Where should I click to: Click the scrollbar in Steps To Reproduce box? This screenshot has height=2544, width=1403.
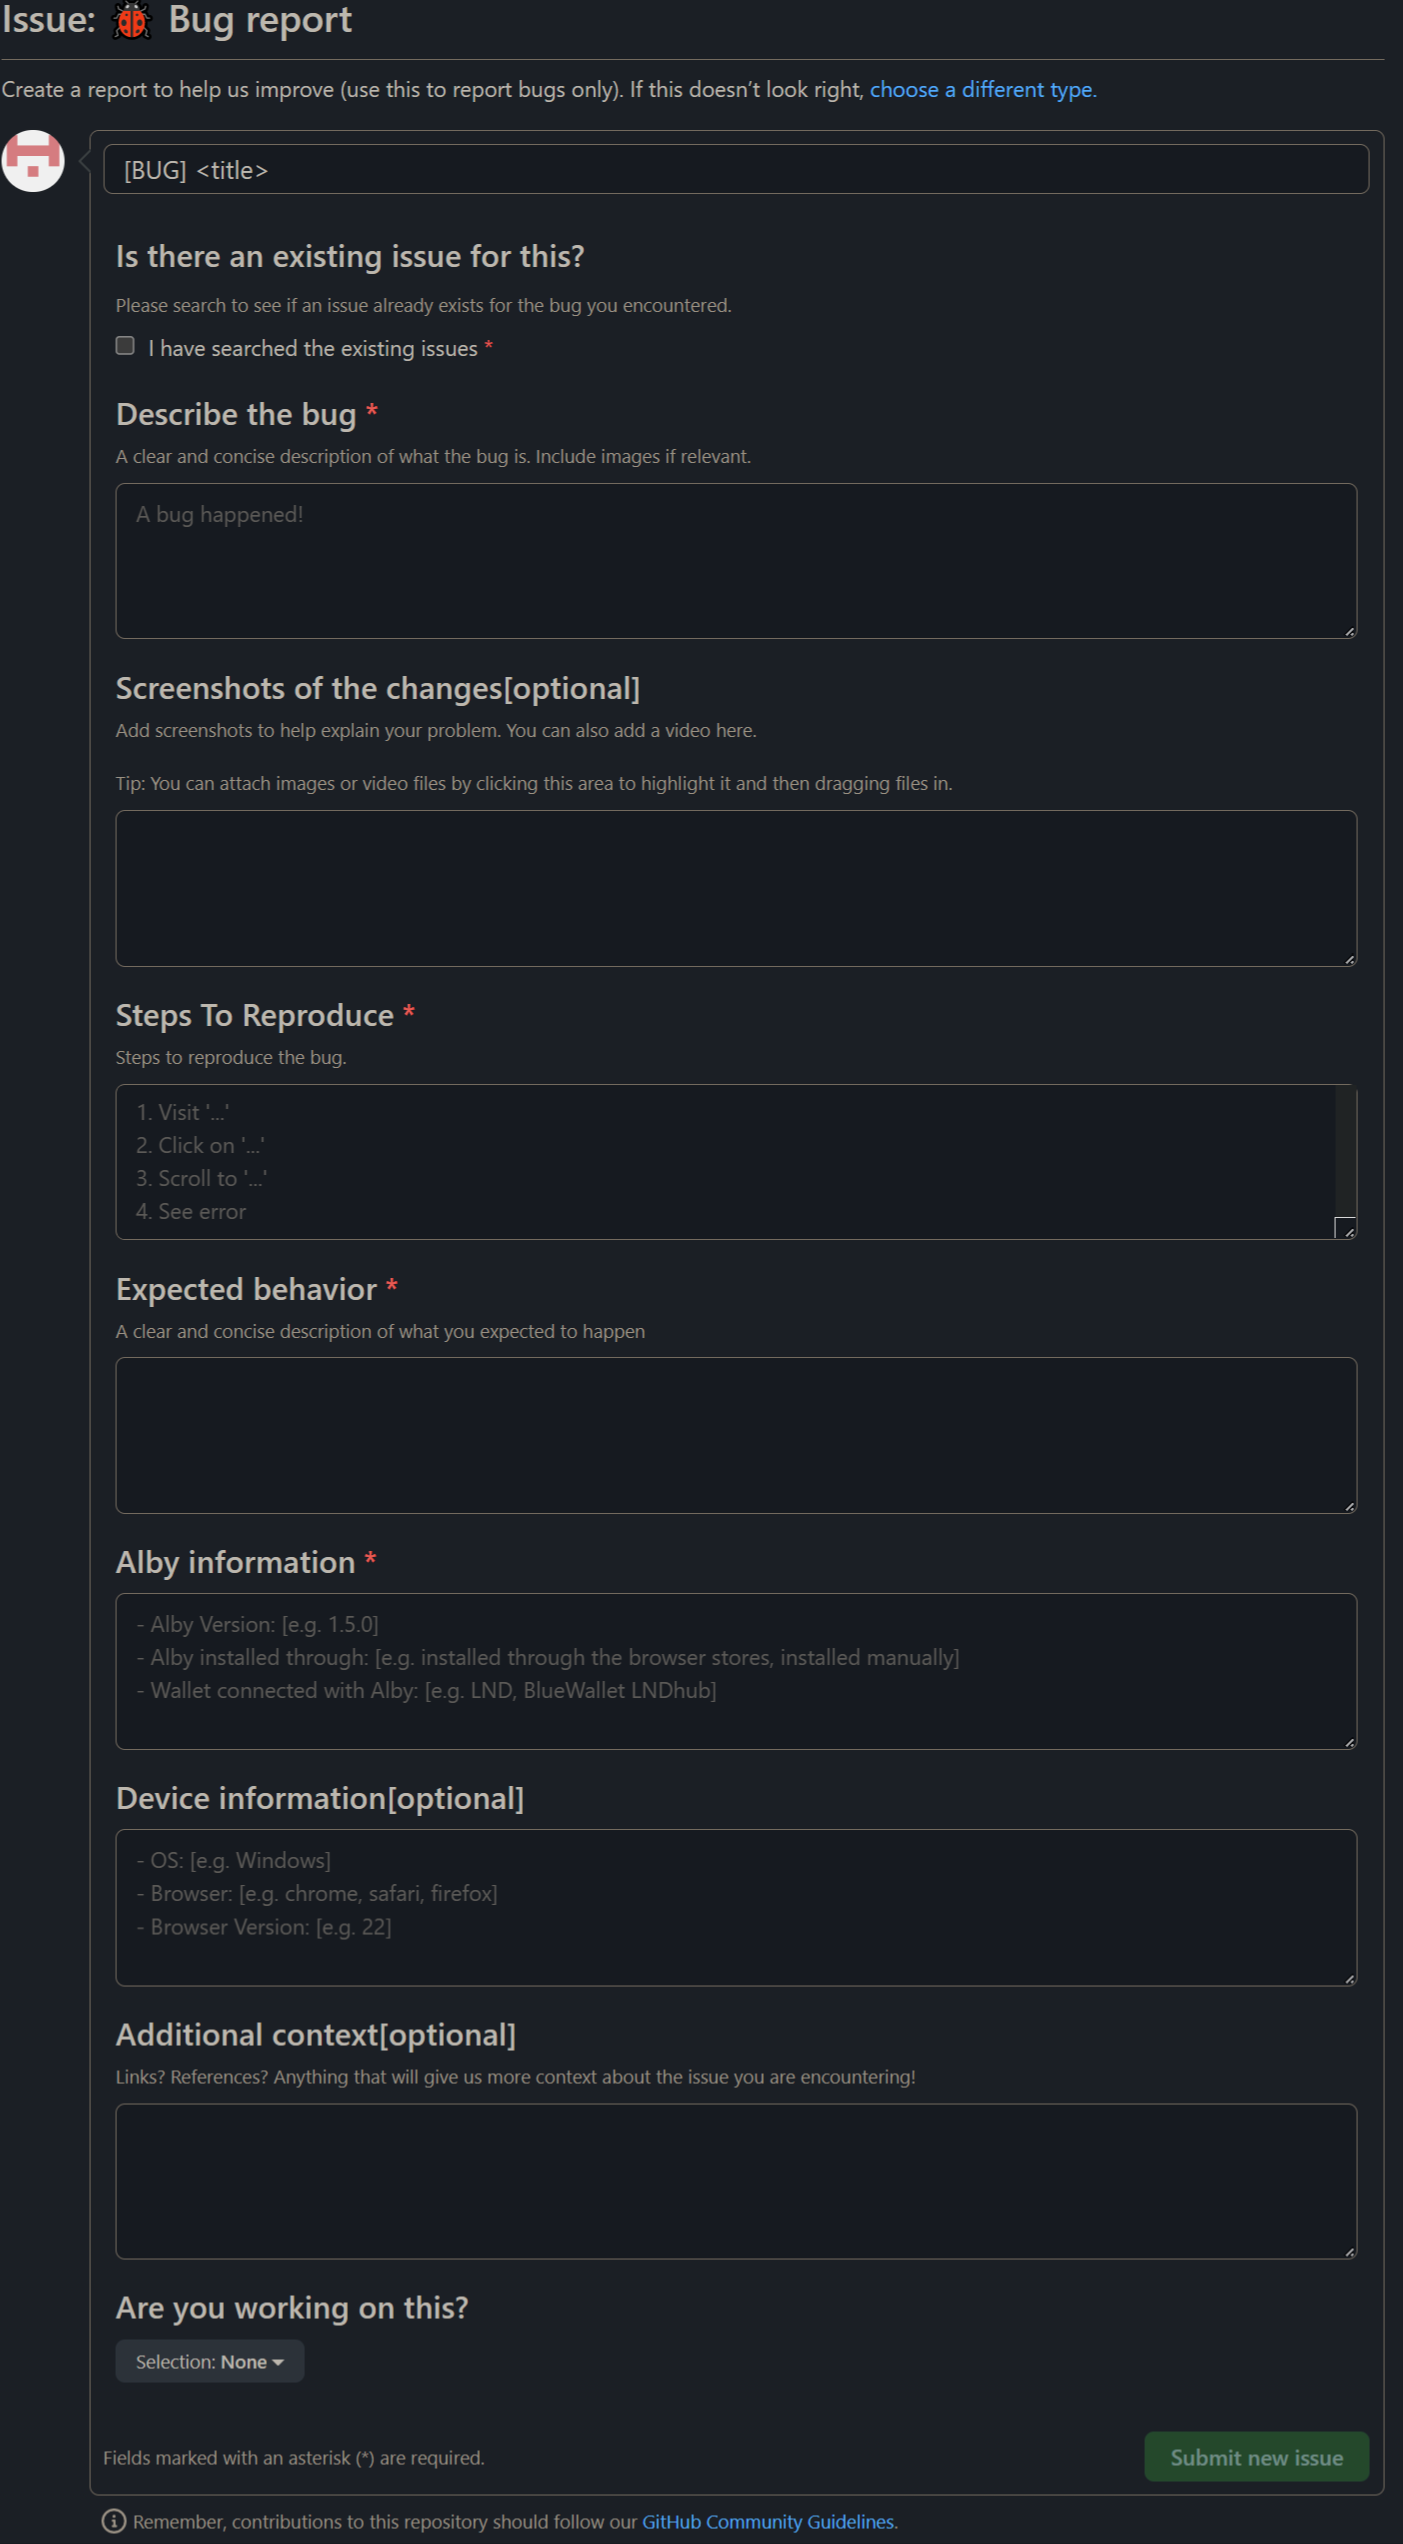click(x=1344, y=1160)
